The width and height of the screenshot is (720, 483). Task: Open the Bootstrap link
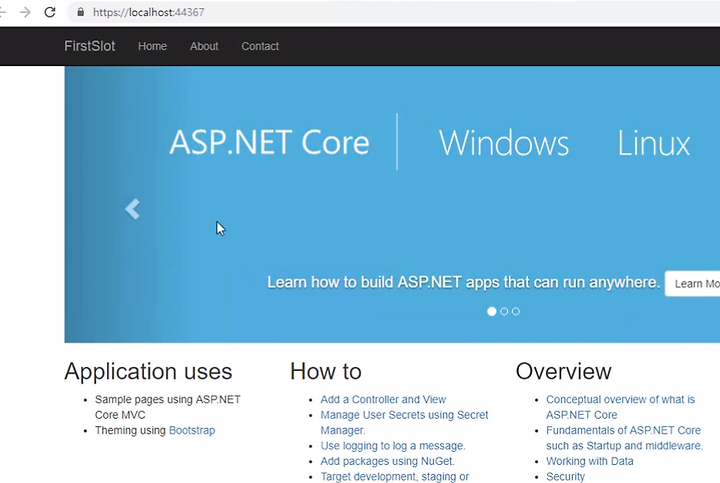pyautogui.click(x=192, y=430)
